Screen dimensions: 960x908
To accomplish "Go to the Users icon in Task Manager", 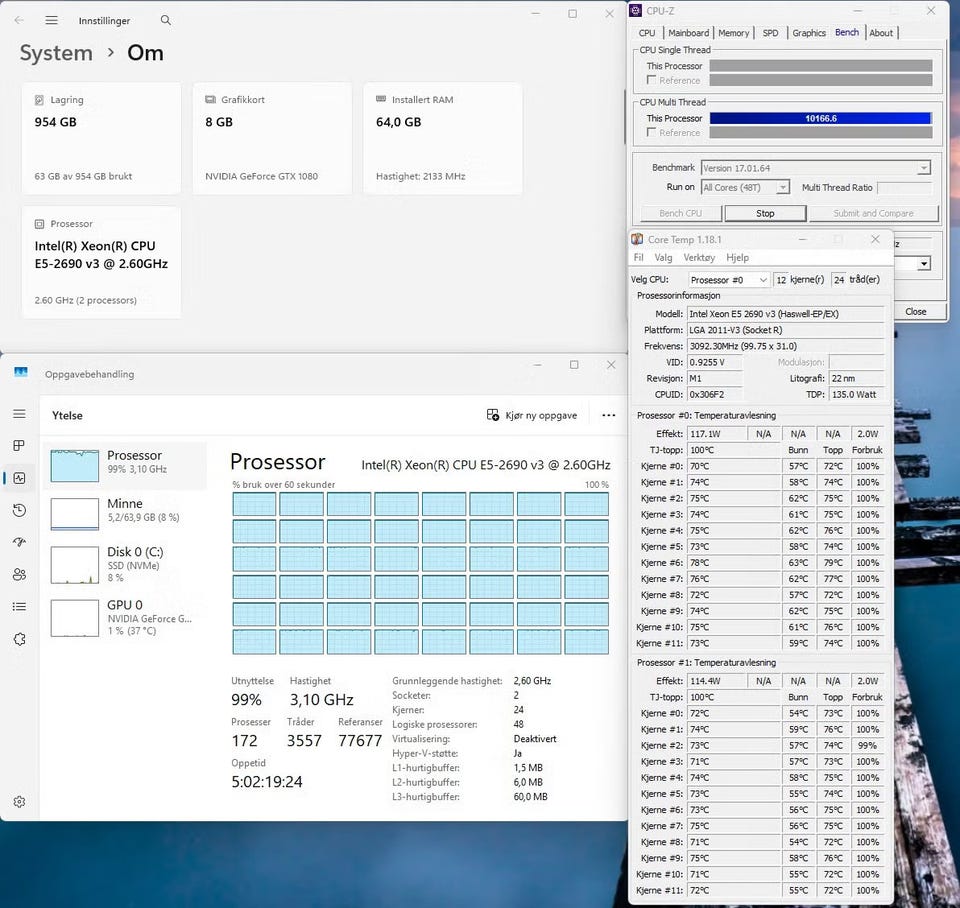I will [x=20, y=574].
